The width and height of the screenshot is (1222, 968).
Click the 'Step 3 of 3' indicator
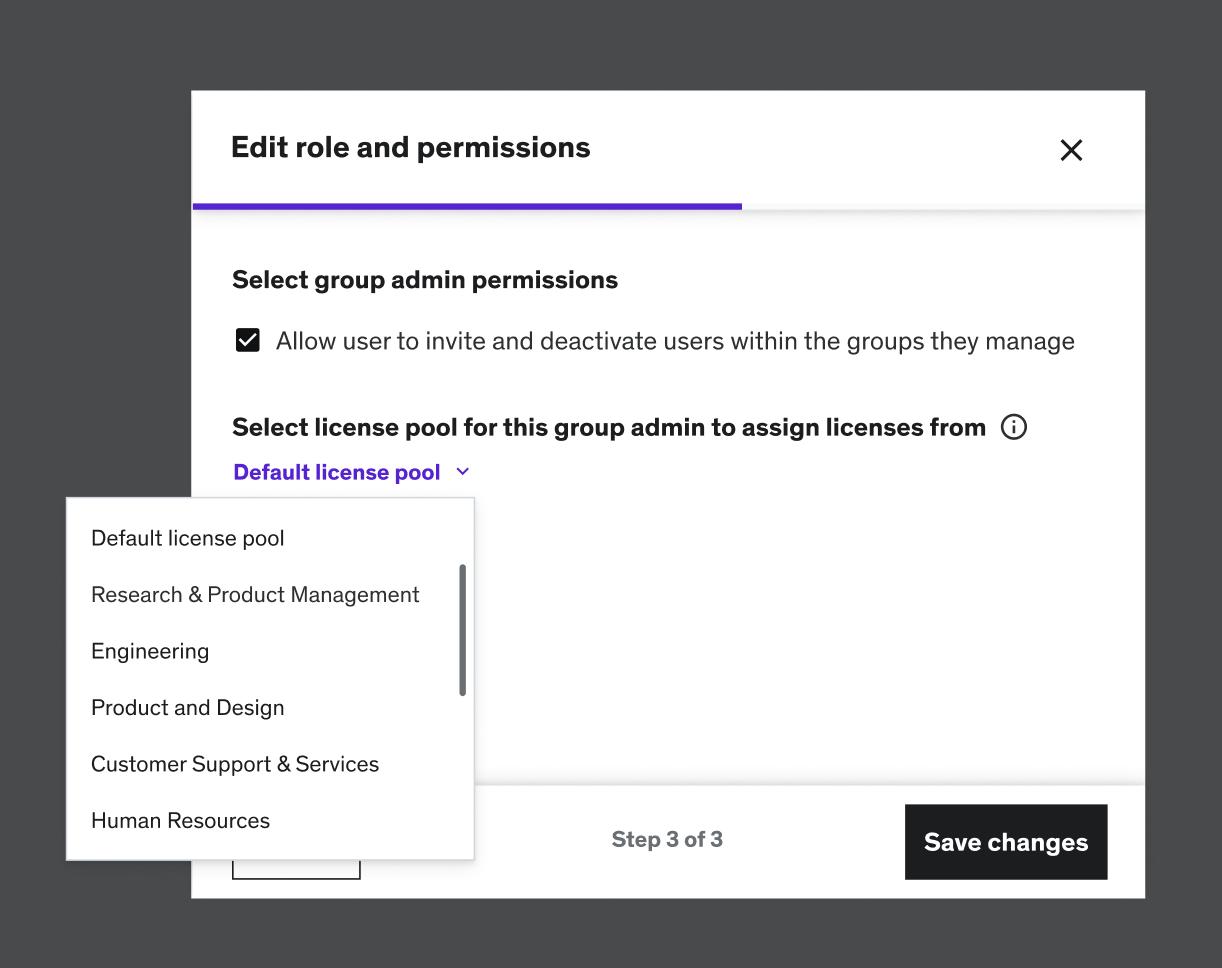point(667,840)
